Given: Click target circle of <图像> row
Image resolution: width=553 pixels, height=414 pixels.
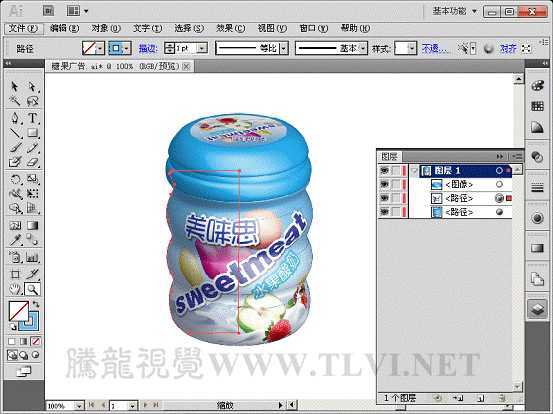Looking at the screenshot, I should click(499, 184).
